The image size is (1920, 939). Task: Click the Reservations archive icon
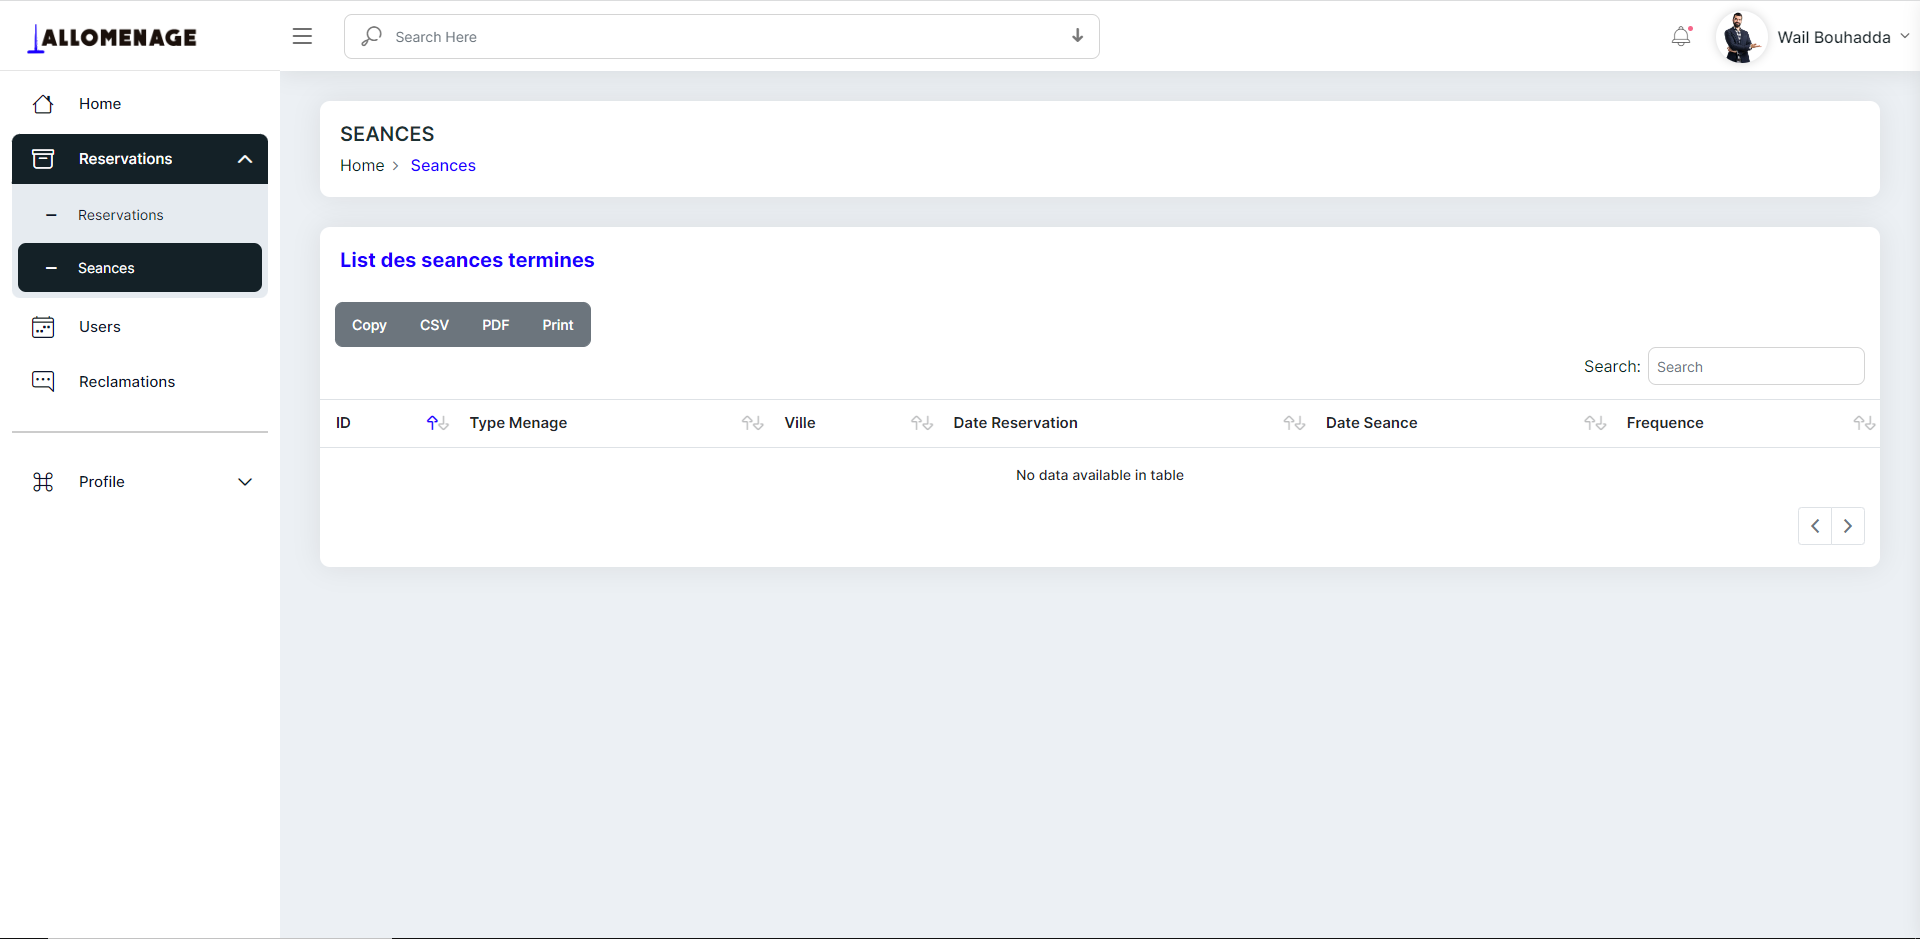tap(43, 159)
